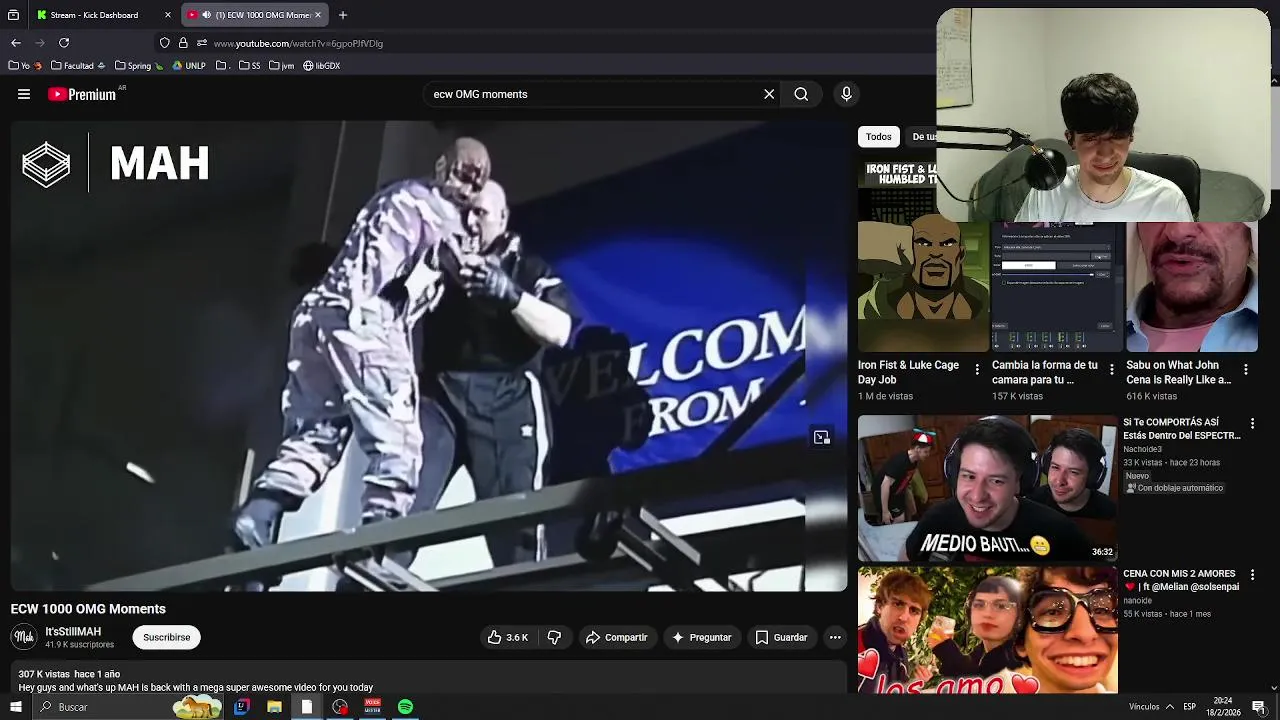Open options for Si te COMPORTÁS video
The height and width of the screenshot is (720, 1280).
(1252, 424)
